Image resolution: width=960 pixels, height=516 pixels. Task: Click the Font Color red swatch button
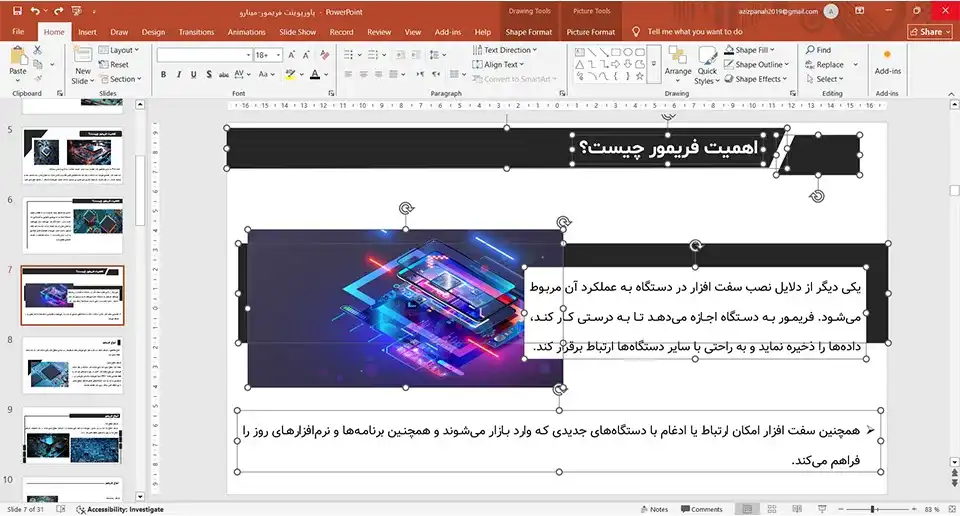click(315, 74)
